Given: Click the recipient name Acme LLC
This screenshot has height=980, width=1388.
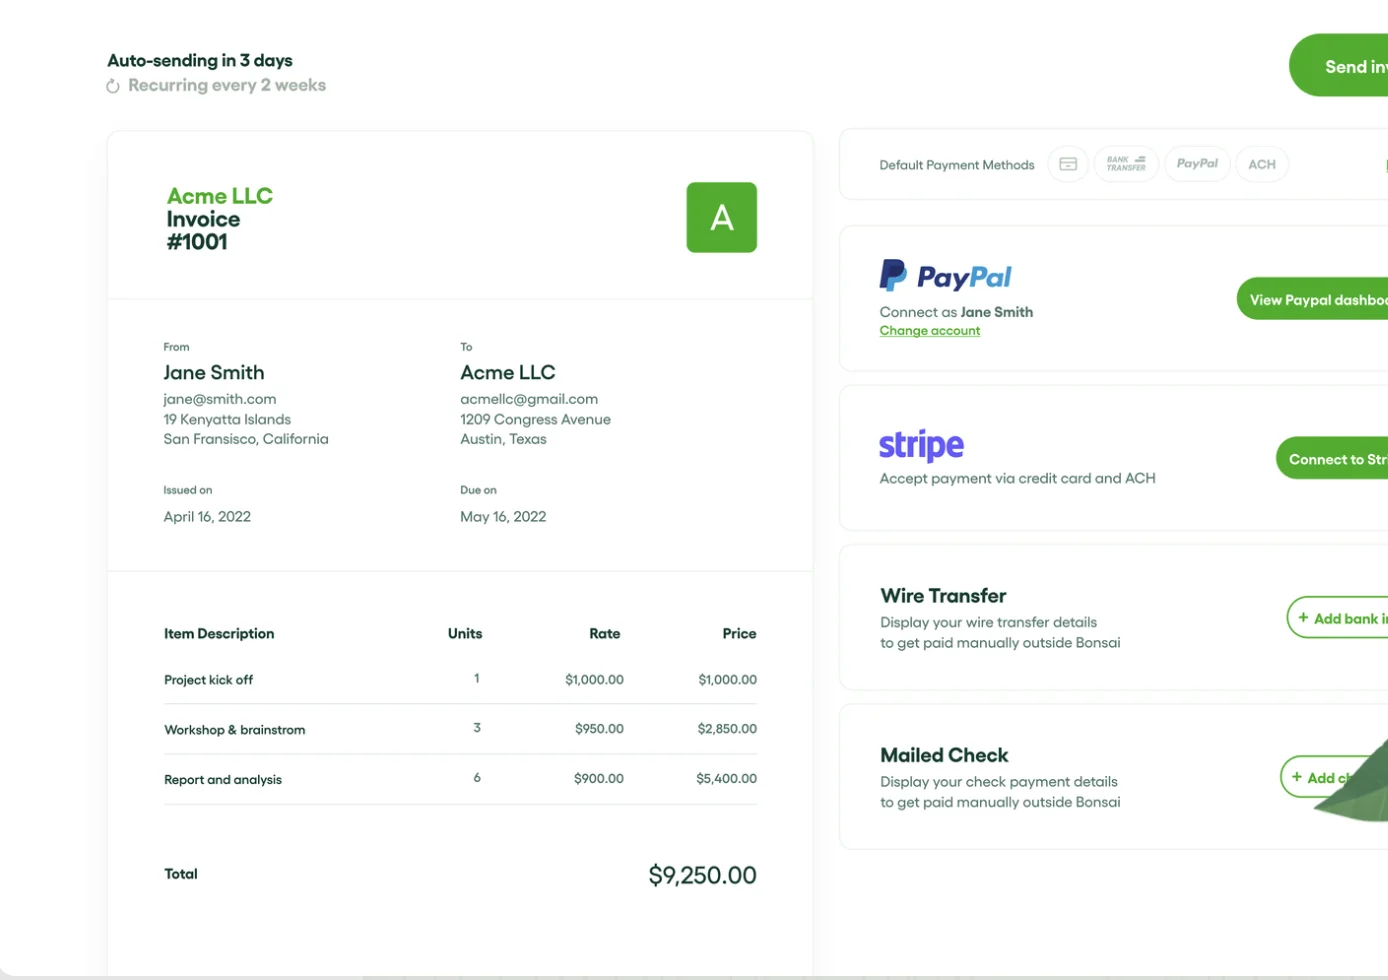Looking at the screenshot, I should tap(508, 372).
